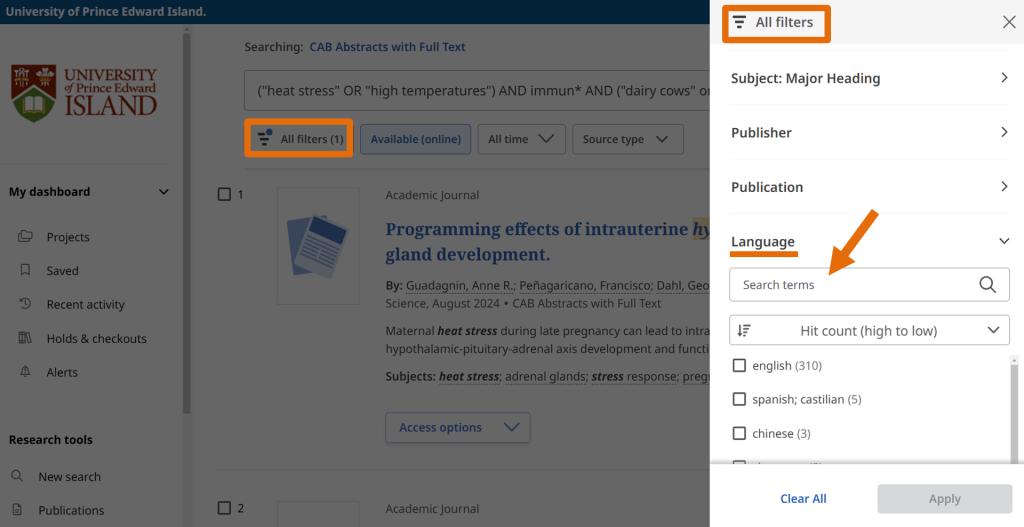Check the english language checkbox
The height and width of the screenshot is (527, 1024).
click(739, 366)
